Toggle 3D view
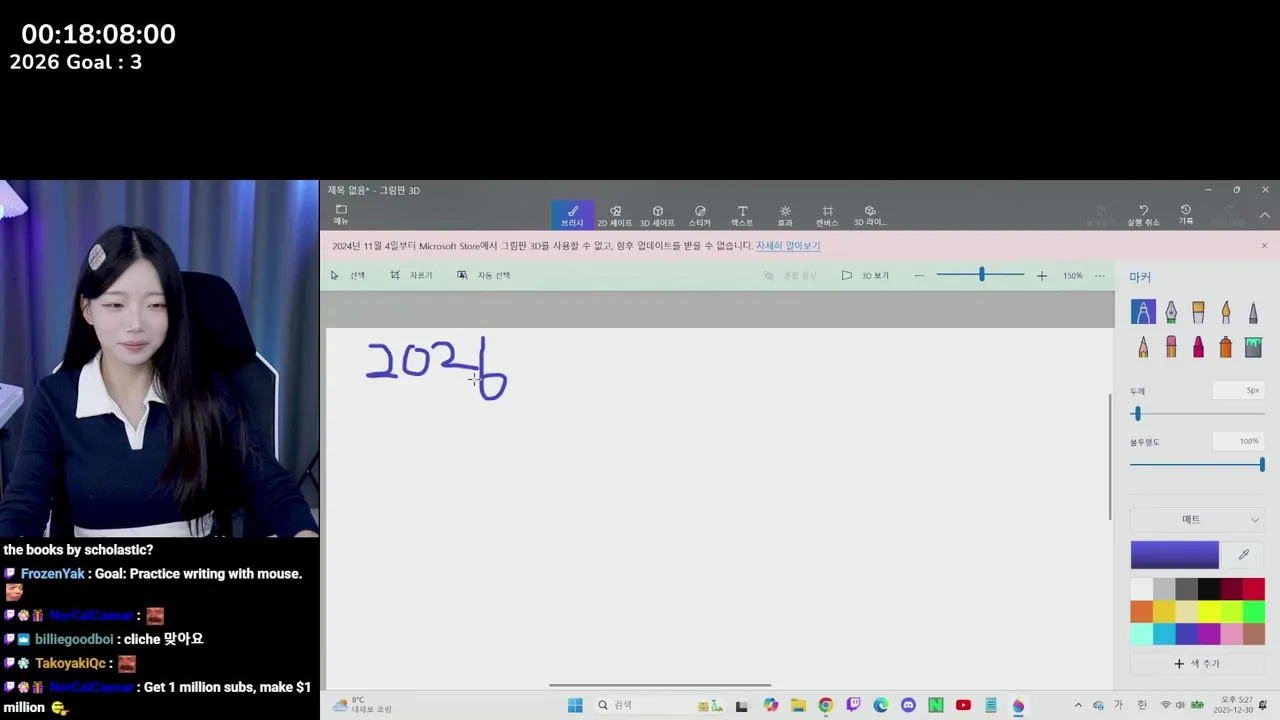This screenshot has width=1280, height=720. (x=865, y=275)
